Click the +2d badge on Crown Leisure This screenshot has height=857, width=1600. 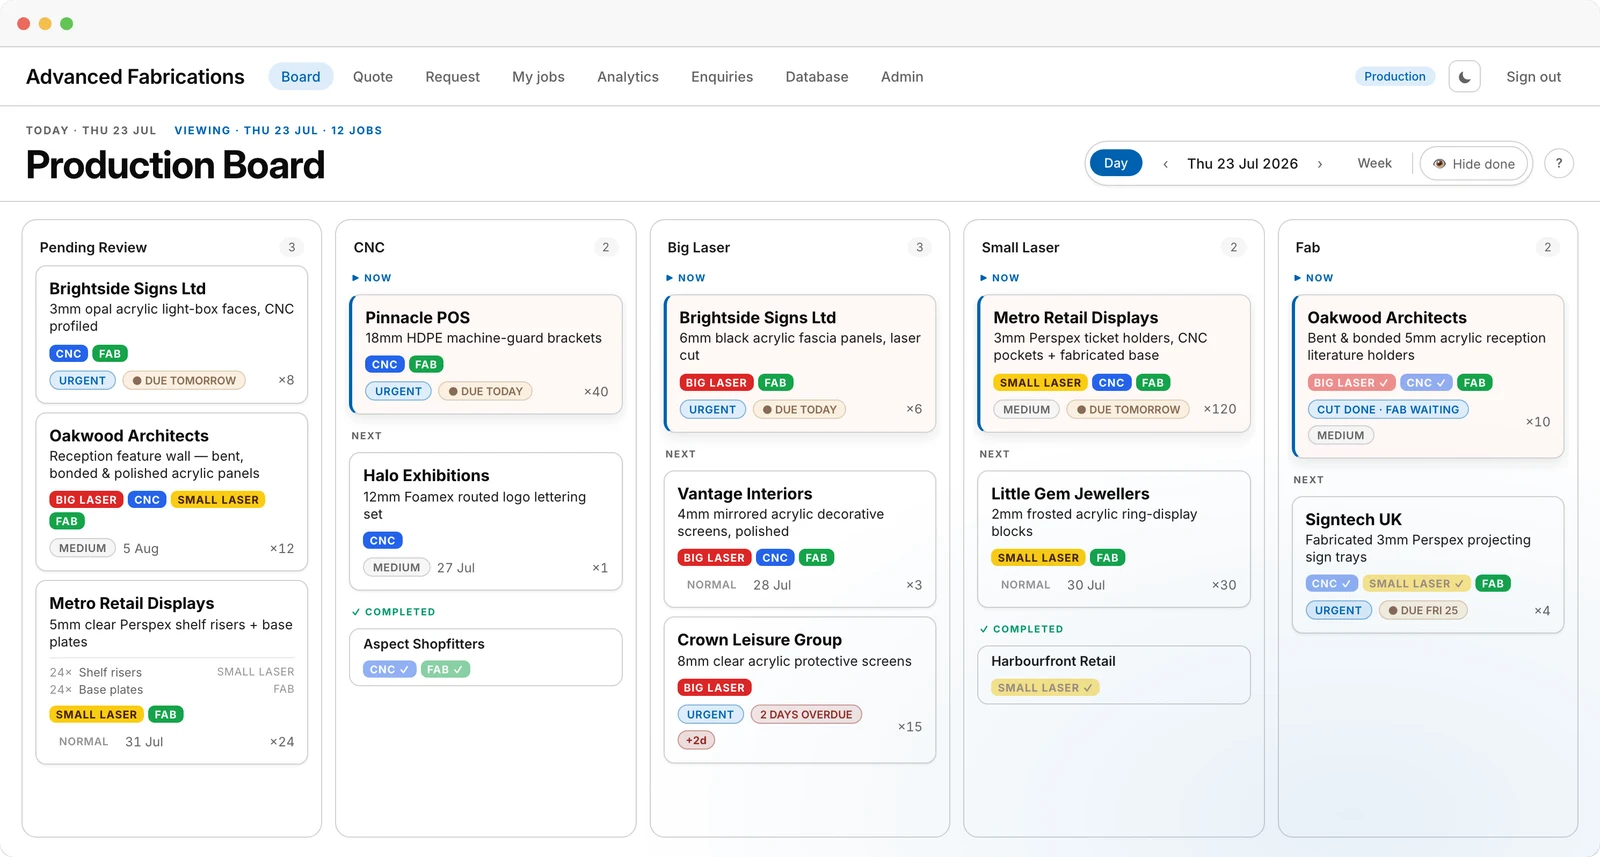click(696, 741)
